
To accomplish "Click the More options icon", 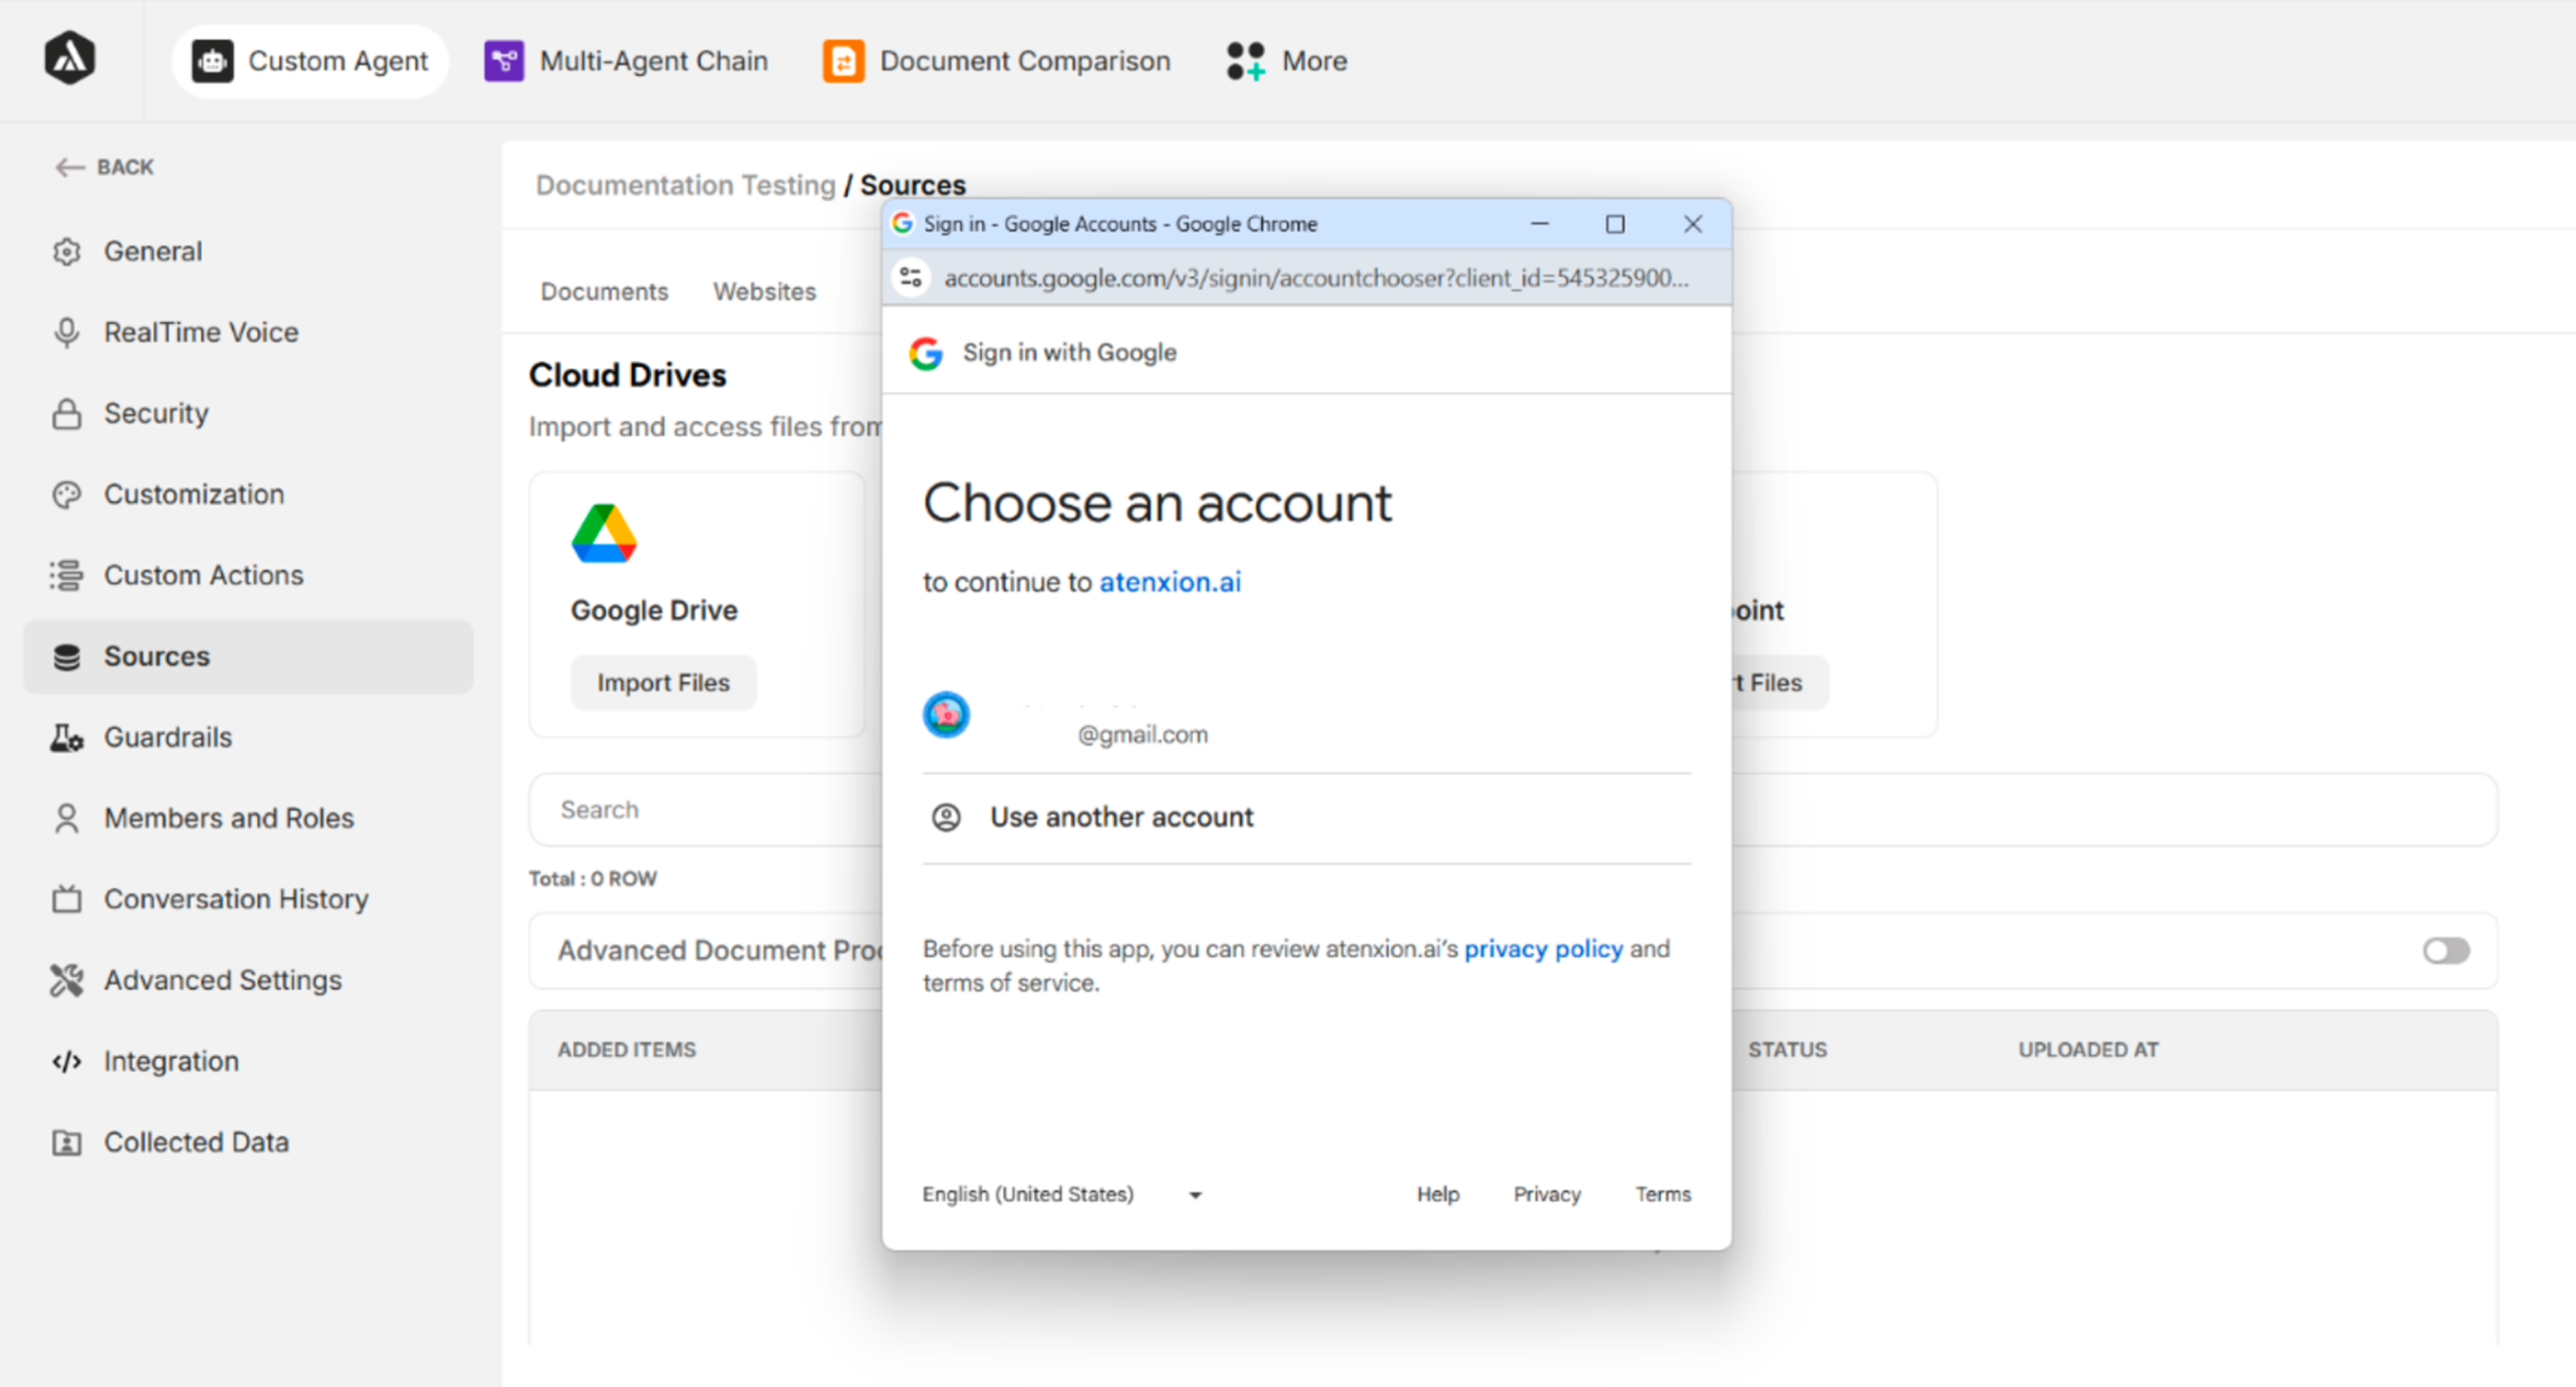I will pyautogui.click(x=1246, y=60).
